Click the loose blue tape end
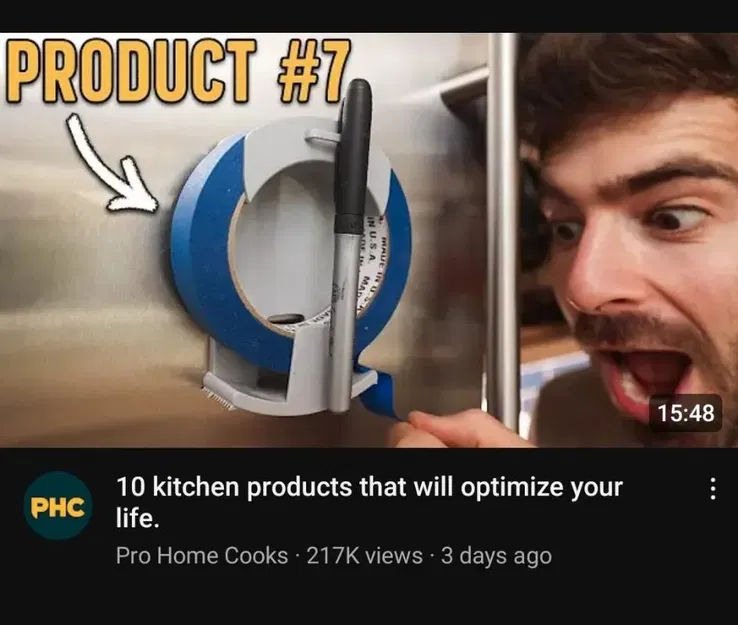This screenshot has height=625, width=738. pos(380,395)
